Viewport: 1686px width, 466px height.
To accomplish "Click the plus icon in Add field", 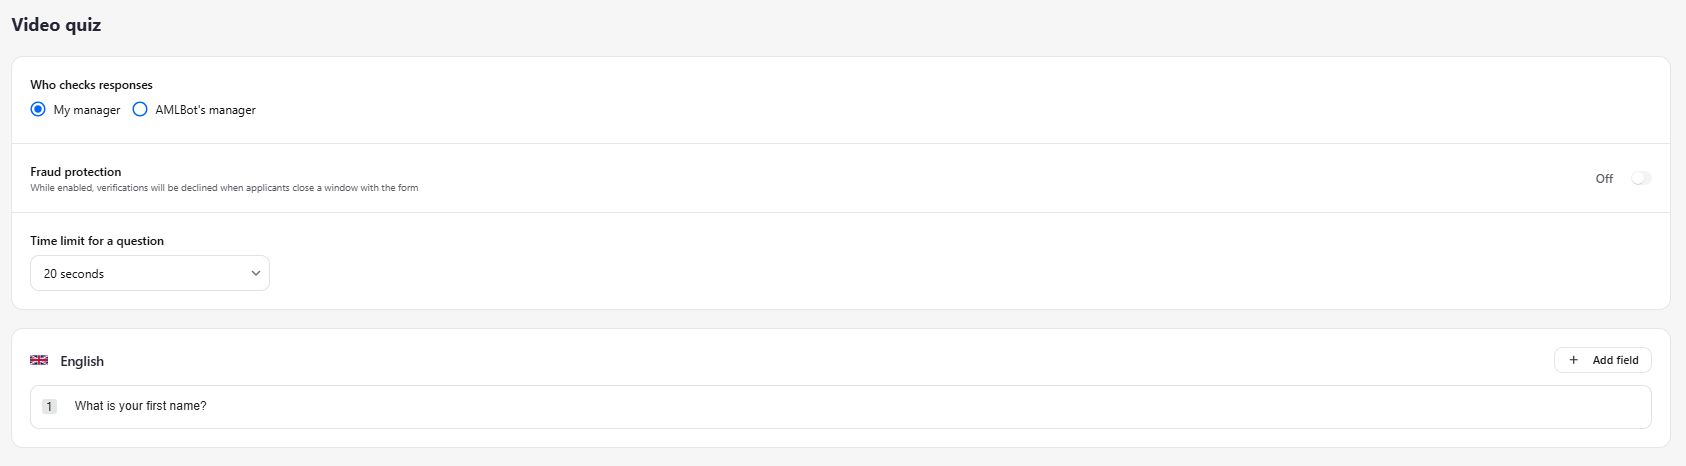I will pos(1574,360).
